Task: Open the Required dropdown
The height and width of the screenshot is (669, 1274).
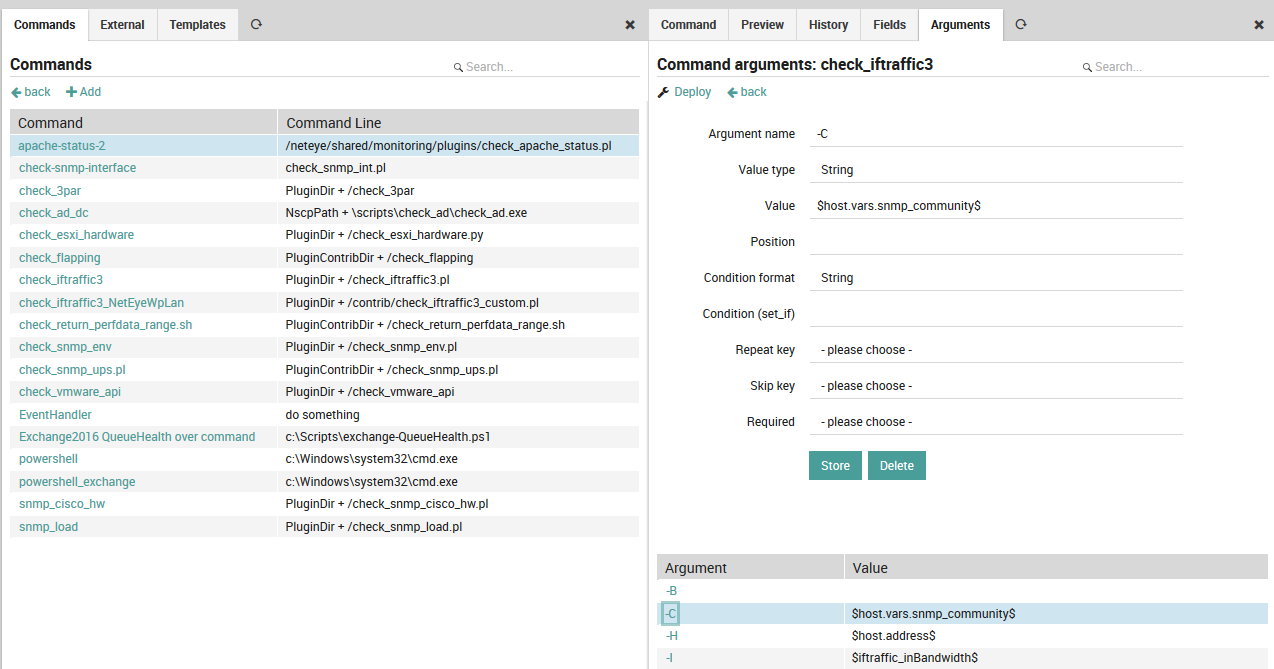Action: point(995,421)
